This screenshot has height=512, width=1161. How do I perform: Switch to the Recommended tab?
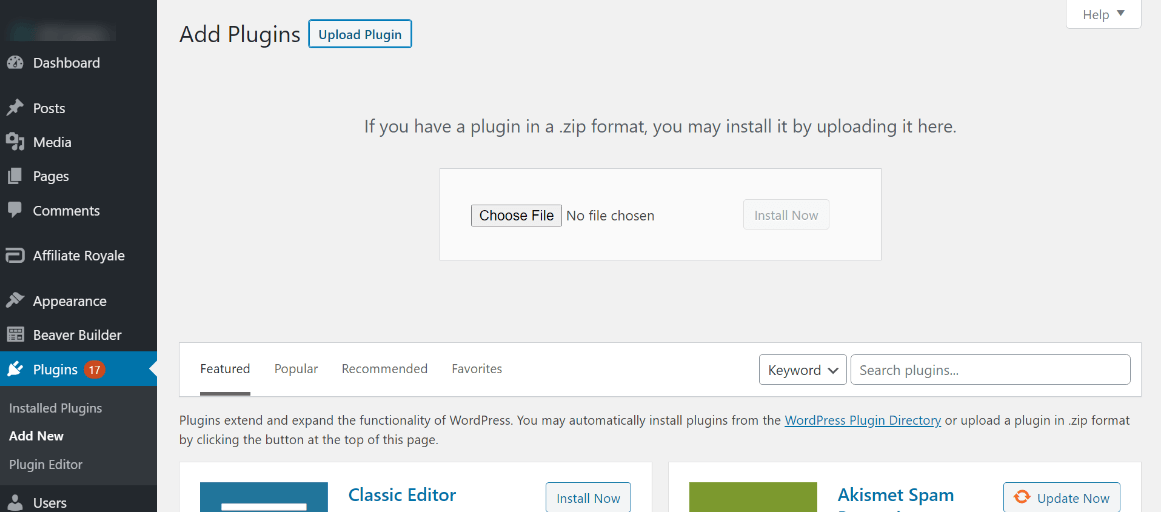coord(384,369)
